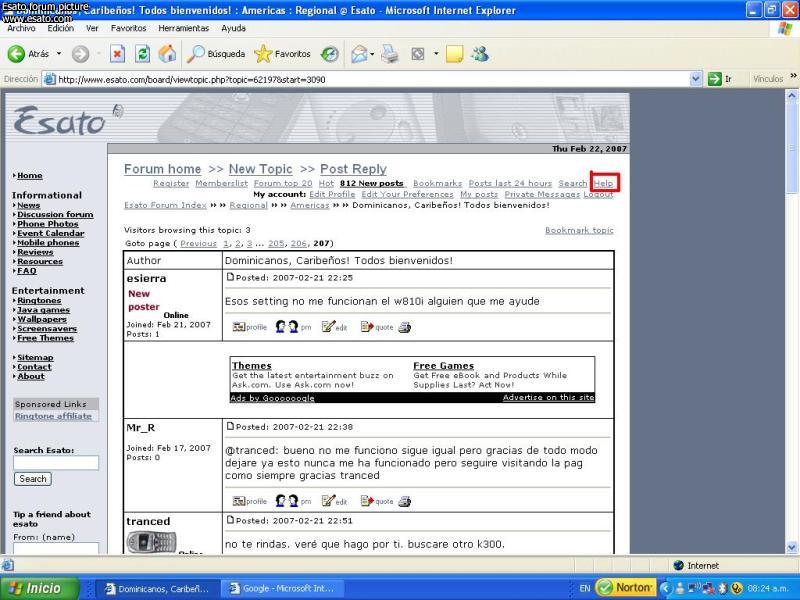Click the yellow note toolbar icon
800x600 pixels.
[x=454, y=54]
